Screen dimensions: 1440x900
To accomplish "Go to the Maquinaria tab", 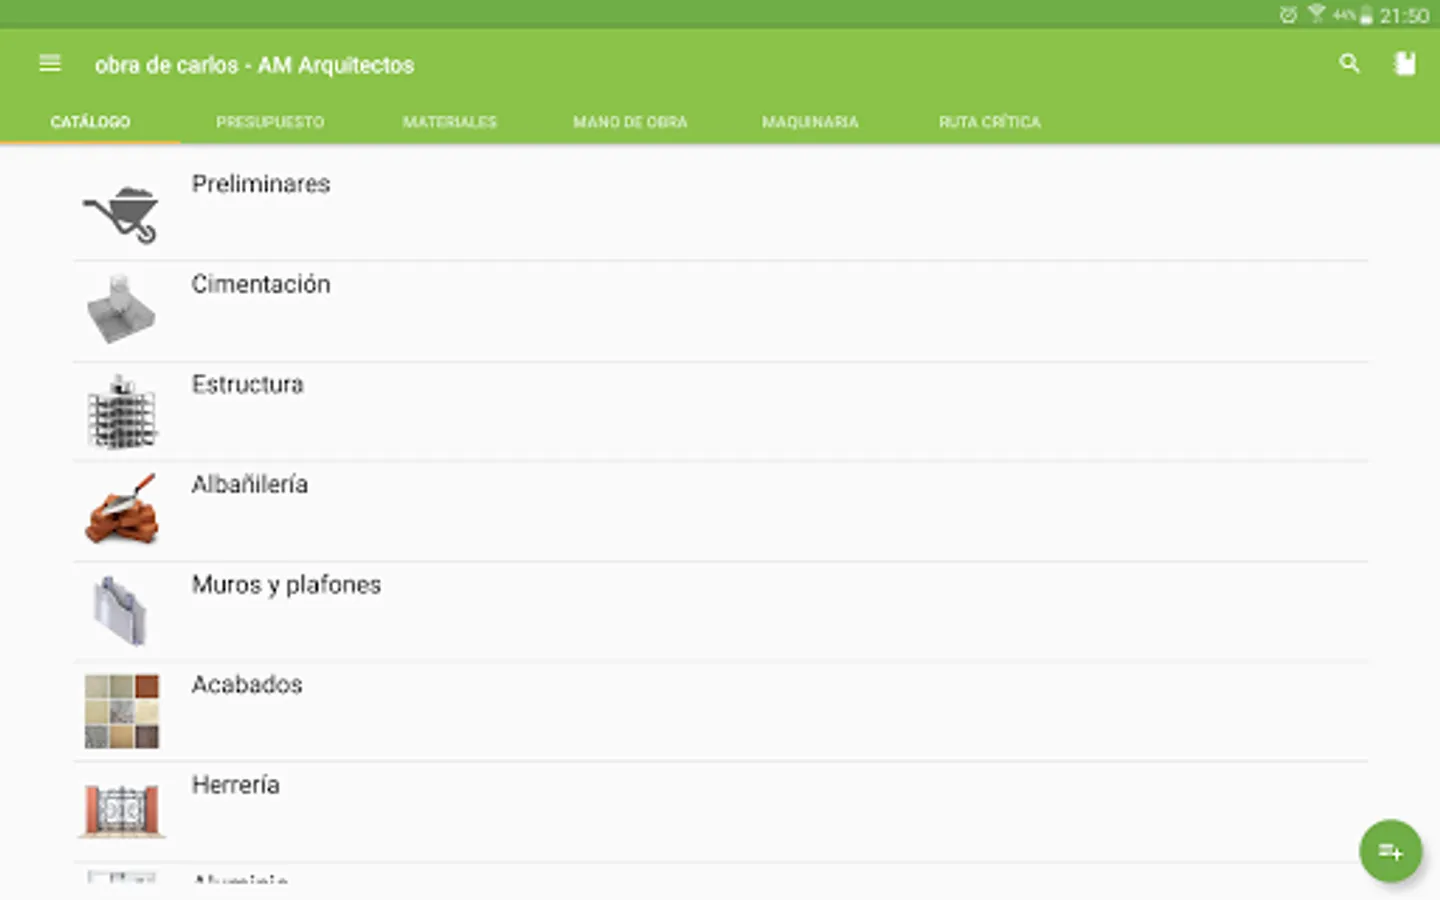I will point(810,122).
